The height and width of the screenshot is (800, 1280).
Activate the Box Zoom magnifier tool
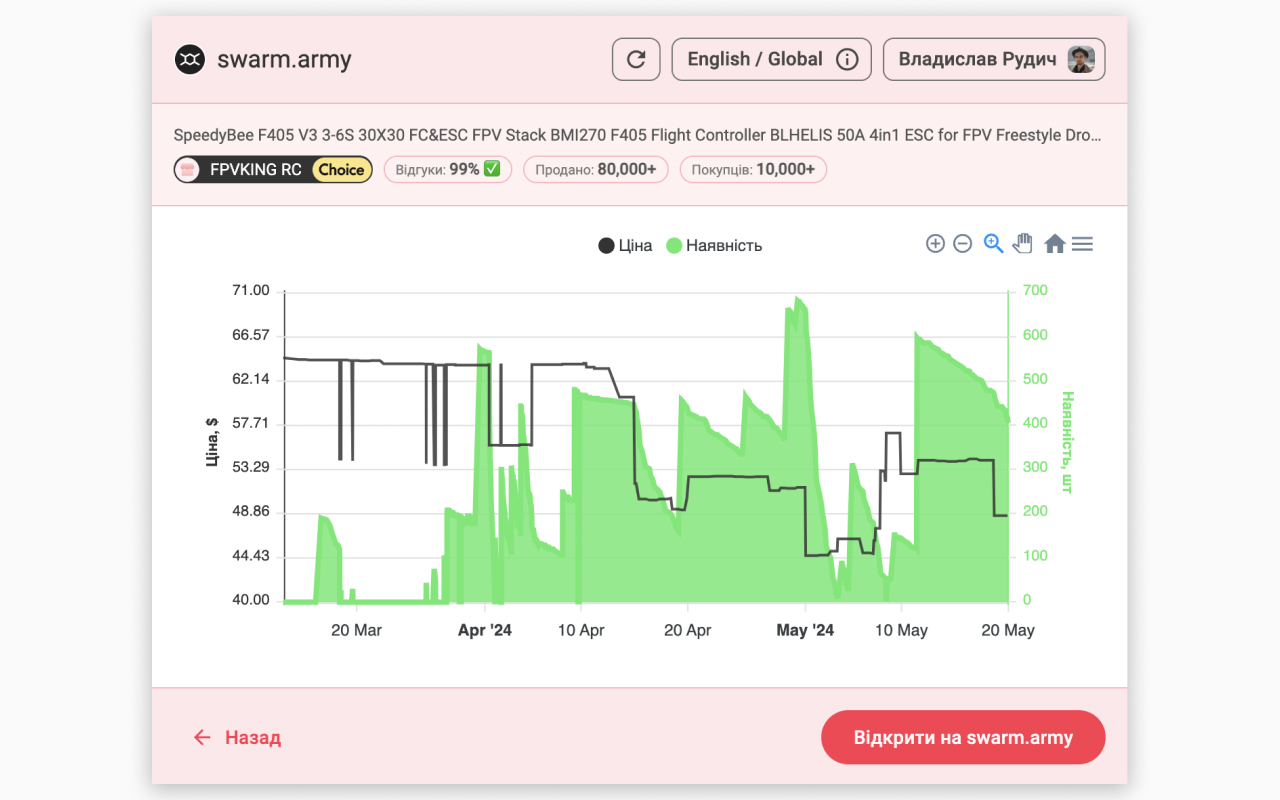coord(992,243)
